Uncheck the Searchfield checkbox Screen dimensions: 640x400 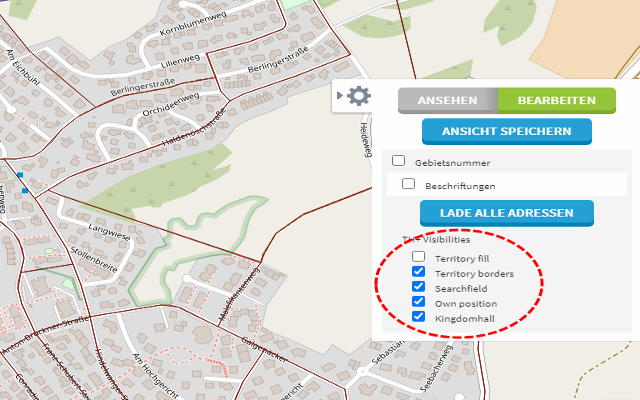419,287
